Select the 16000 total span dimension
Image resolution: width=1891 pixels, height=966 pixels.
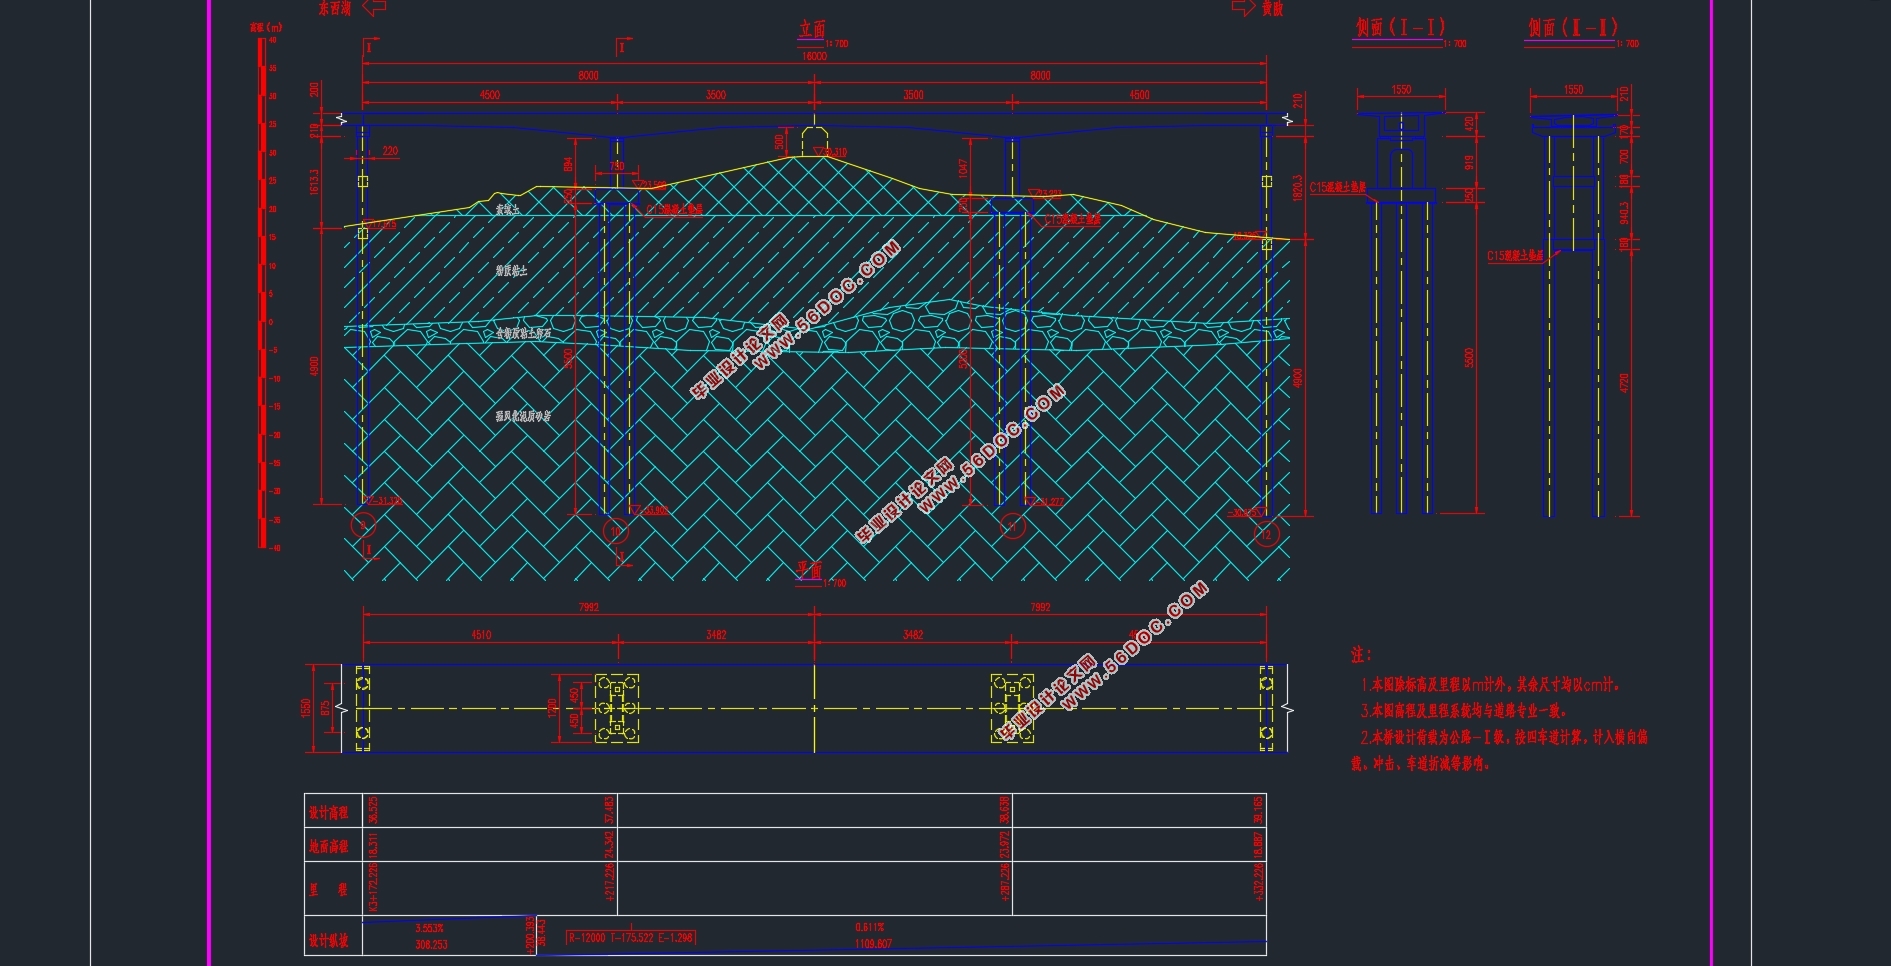815,56
